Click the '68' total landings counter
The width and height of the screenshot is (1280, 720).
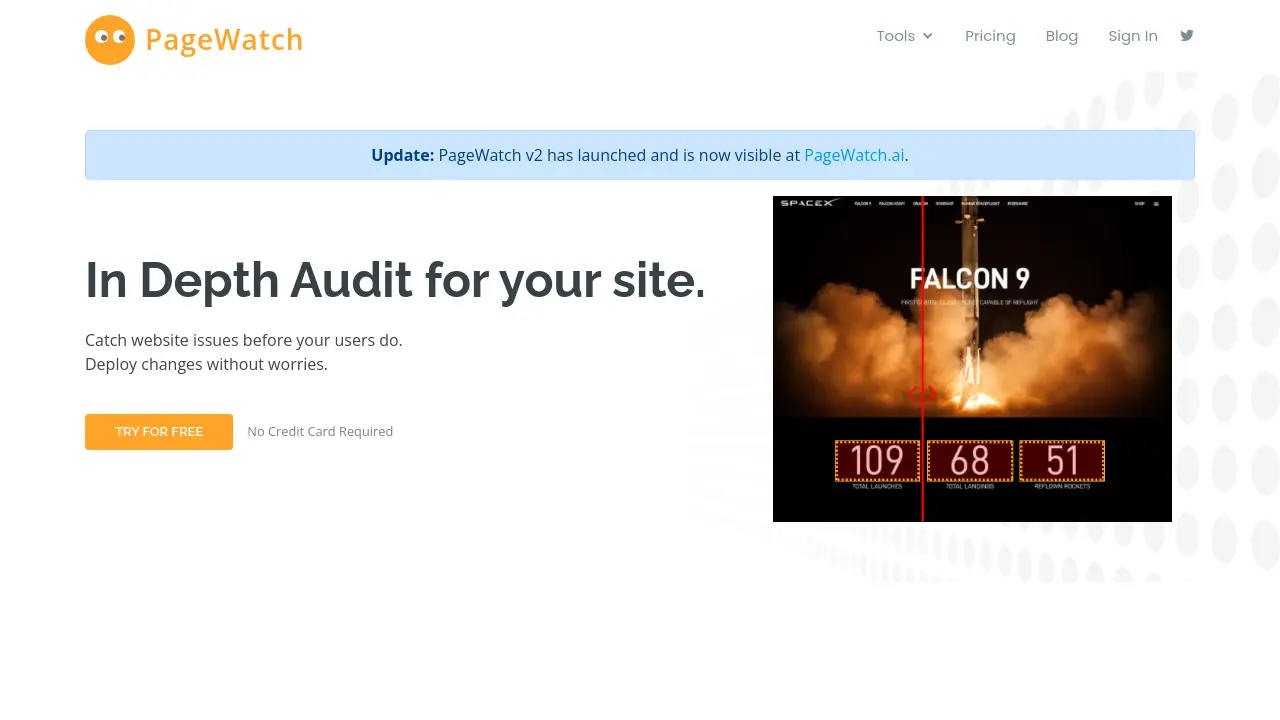970,461
